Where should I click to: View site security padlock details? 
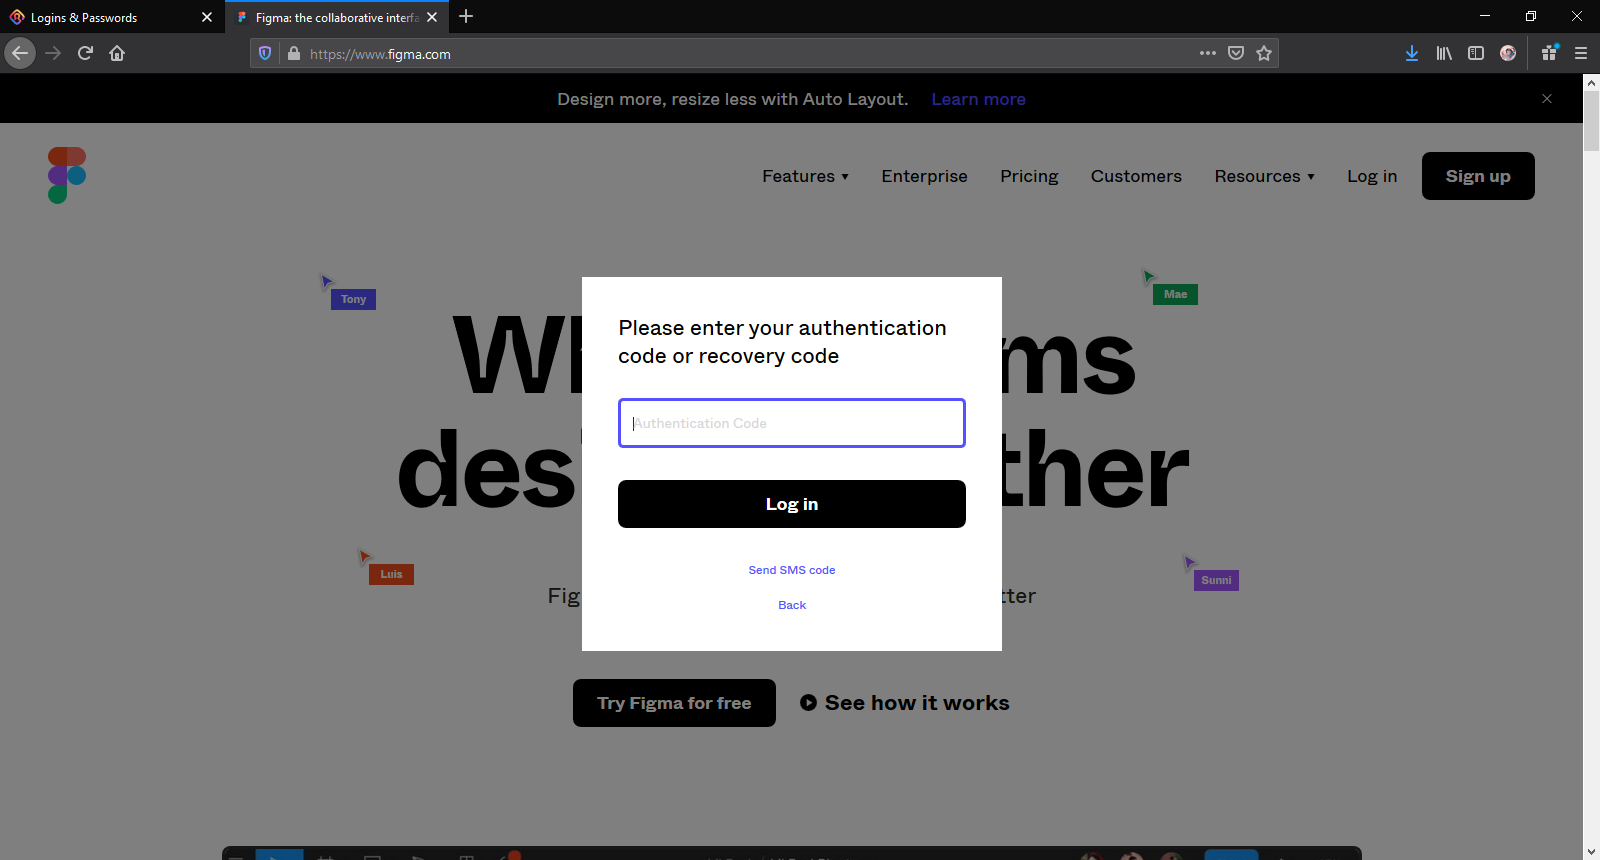click(294, 54)
